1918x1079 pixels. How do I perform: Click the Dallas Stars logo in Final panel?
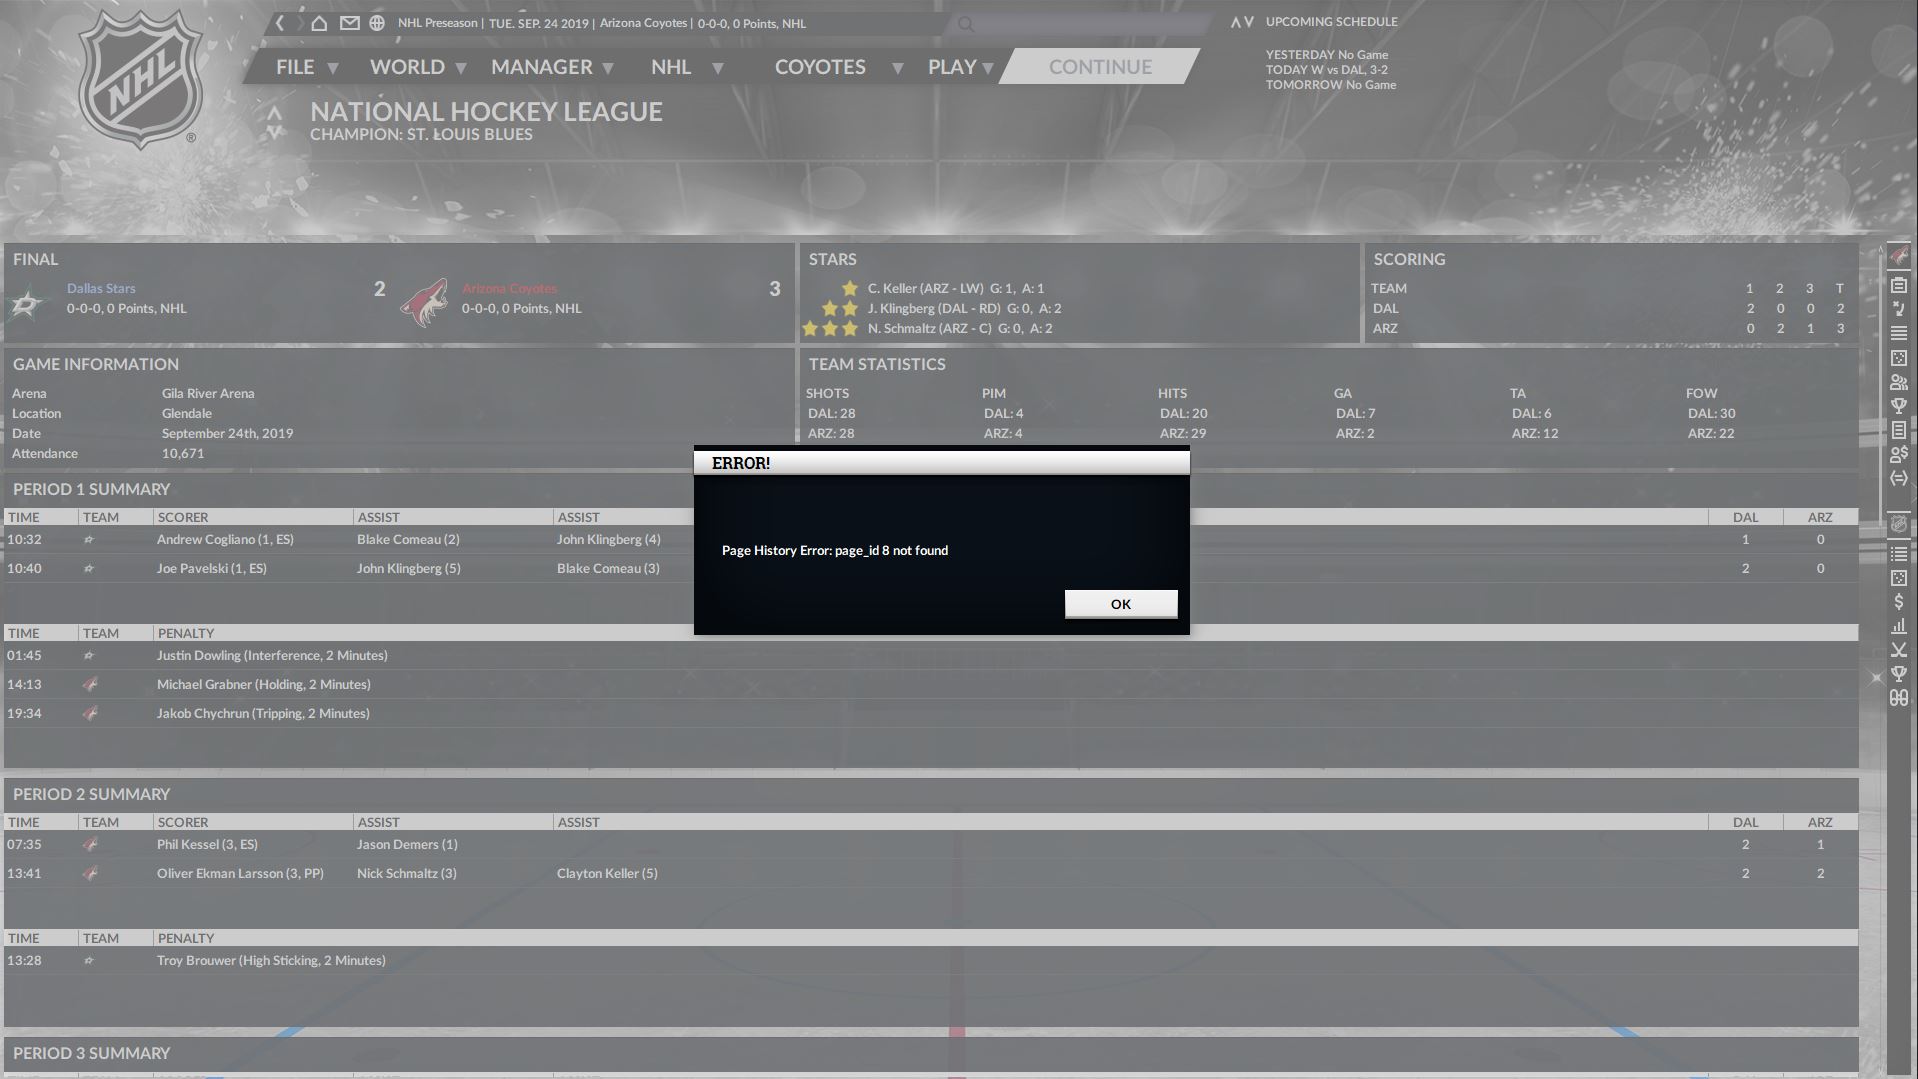click(x=28, y=302)
